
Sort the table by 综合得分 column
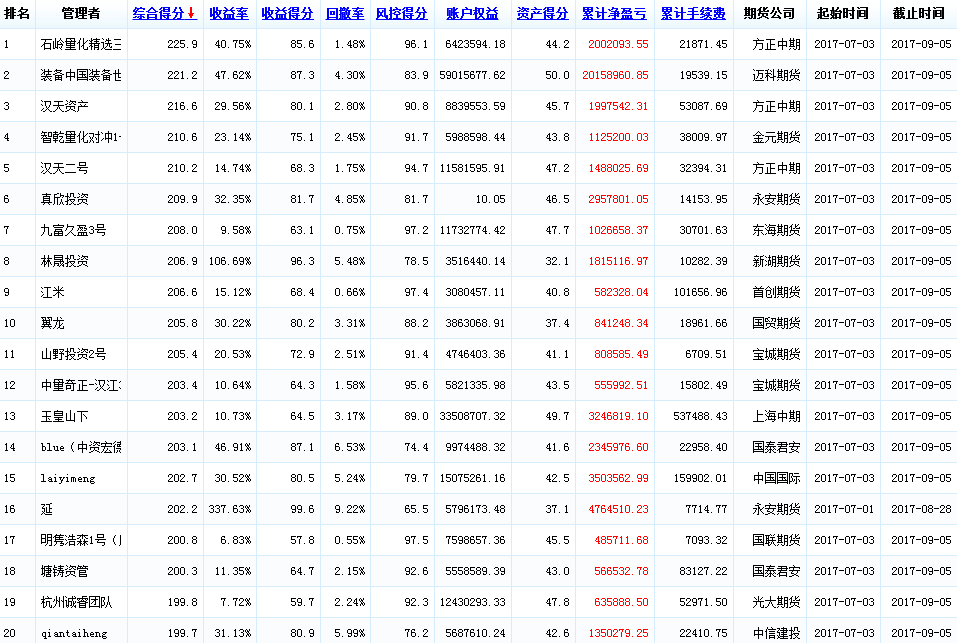pos(164,13)
